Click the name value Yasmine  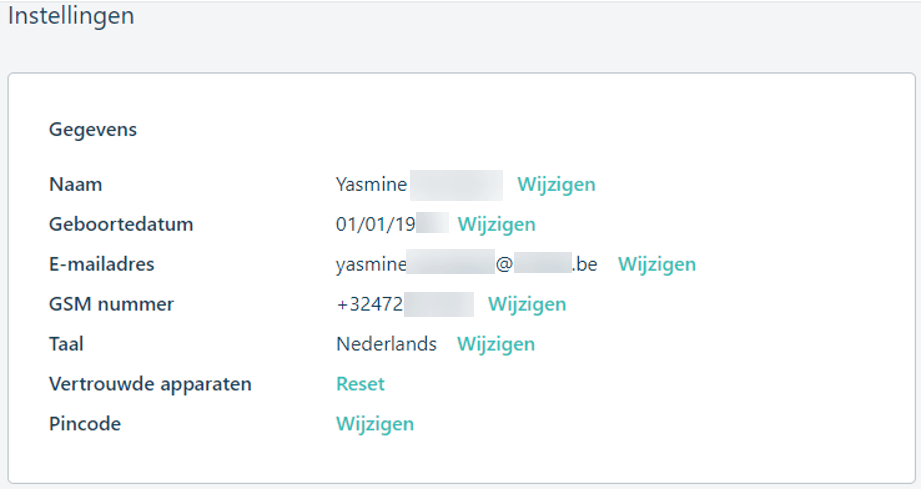point(371,184)
